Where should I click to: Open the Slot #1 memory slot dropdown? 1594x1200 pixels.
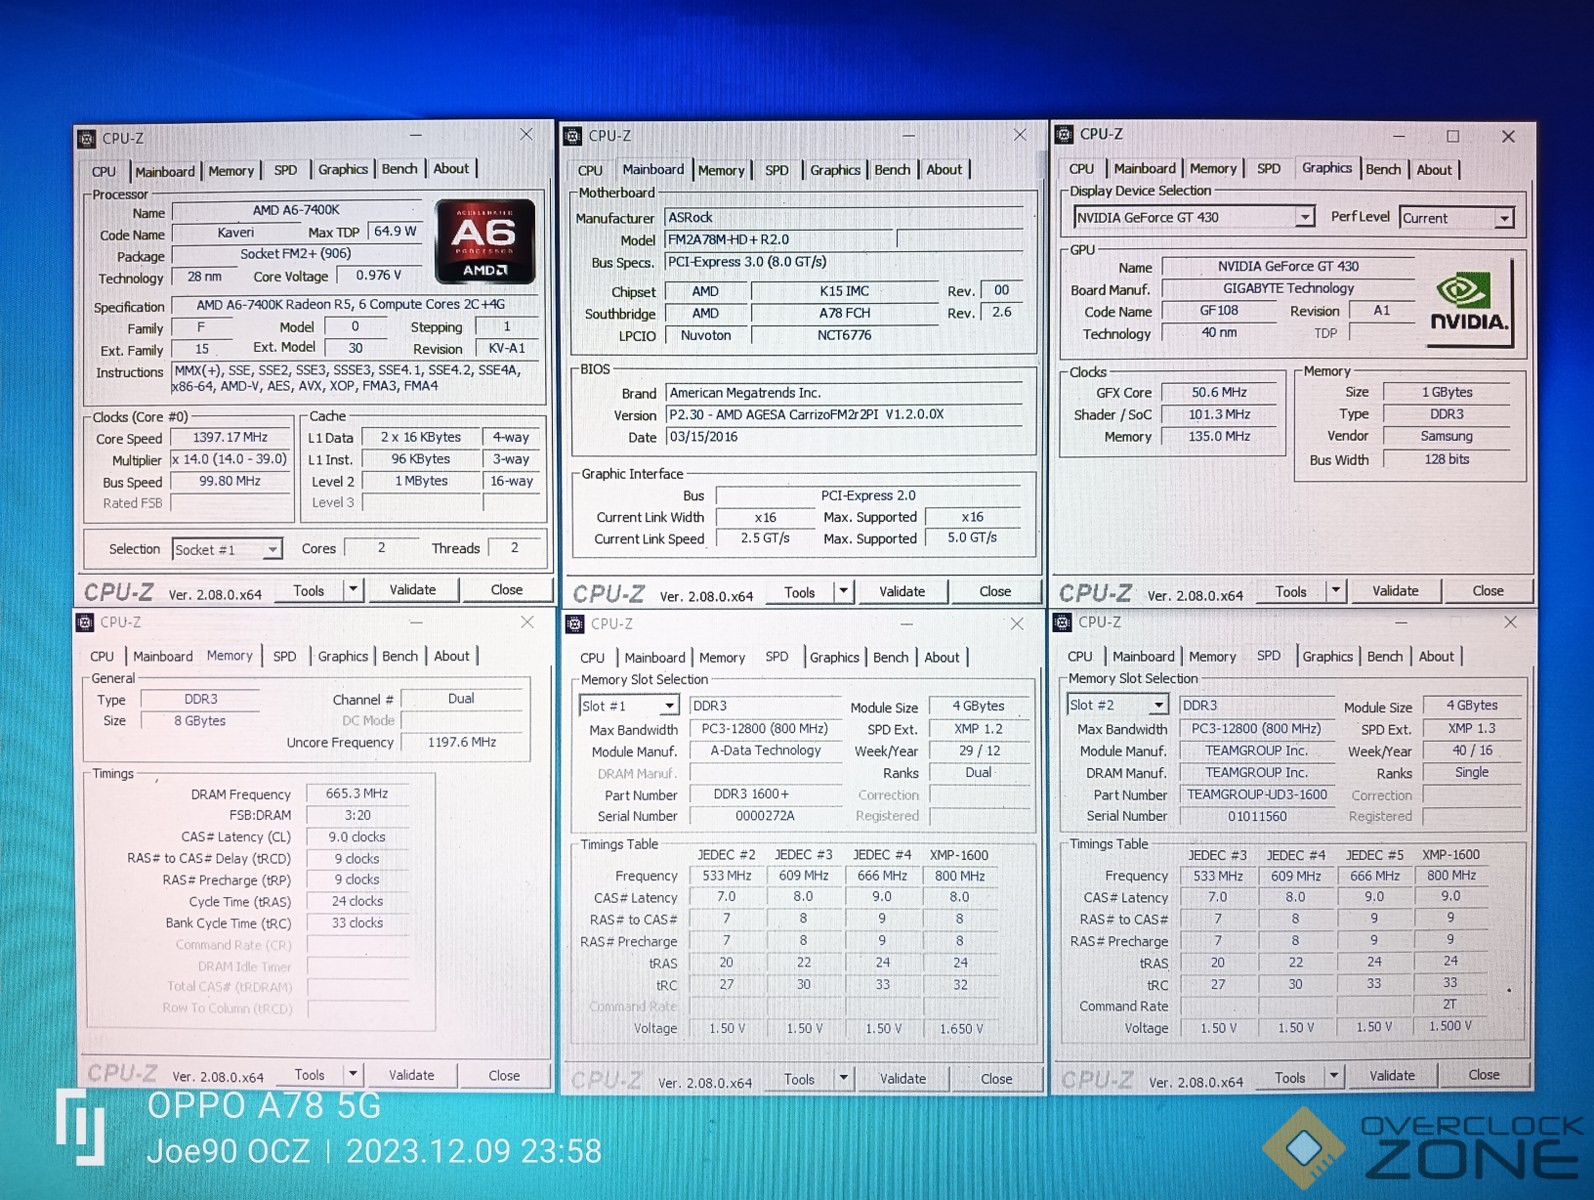669,706
